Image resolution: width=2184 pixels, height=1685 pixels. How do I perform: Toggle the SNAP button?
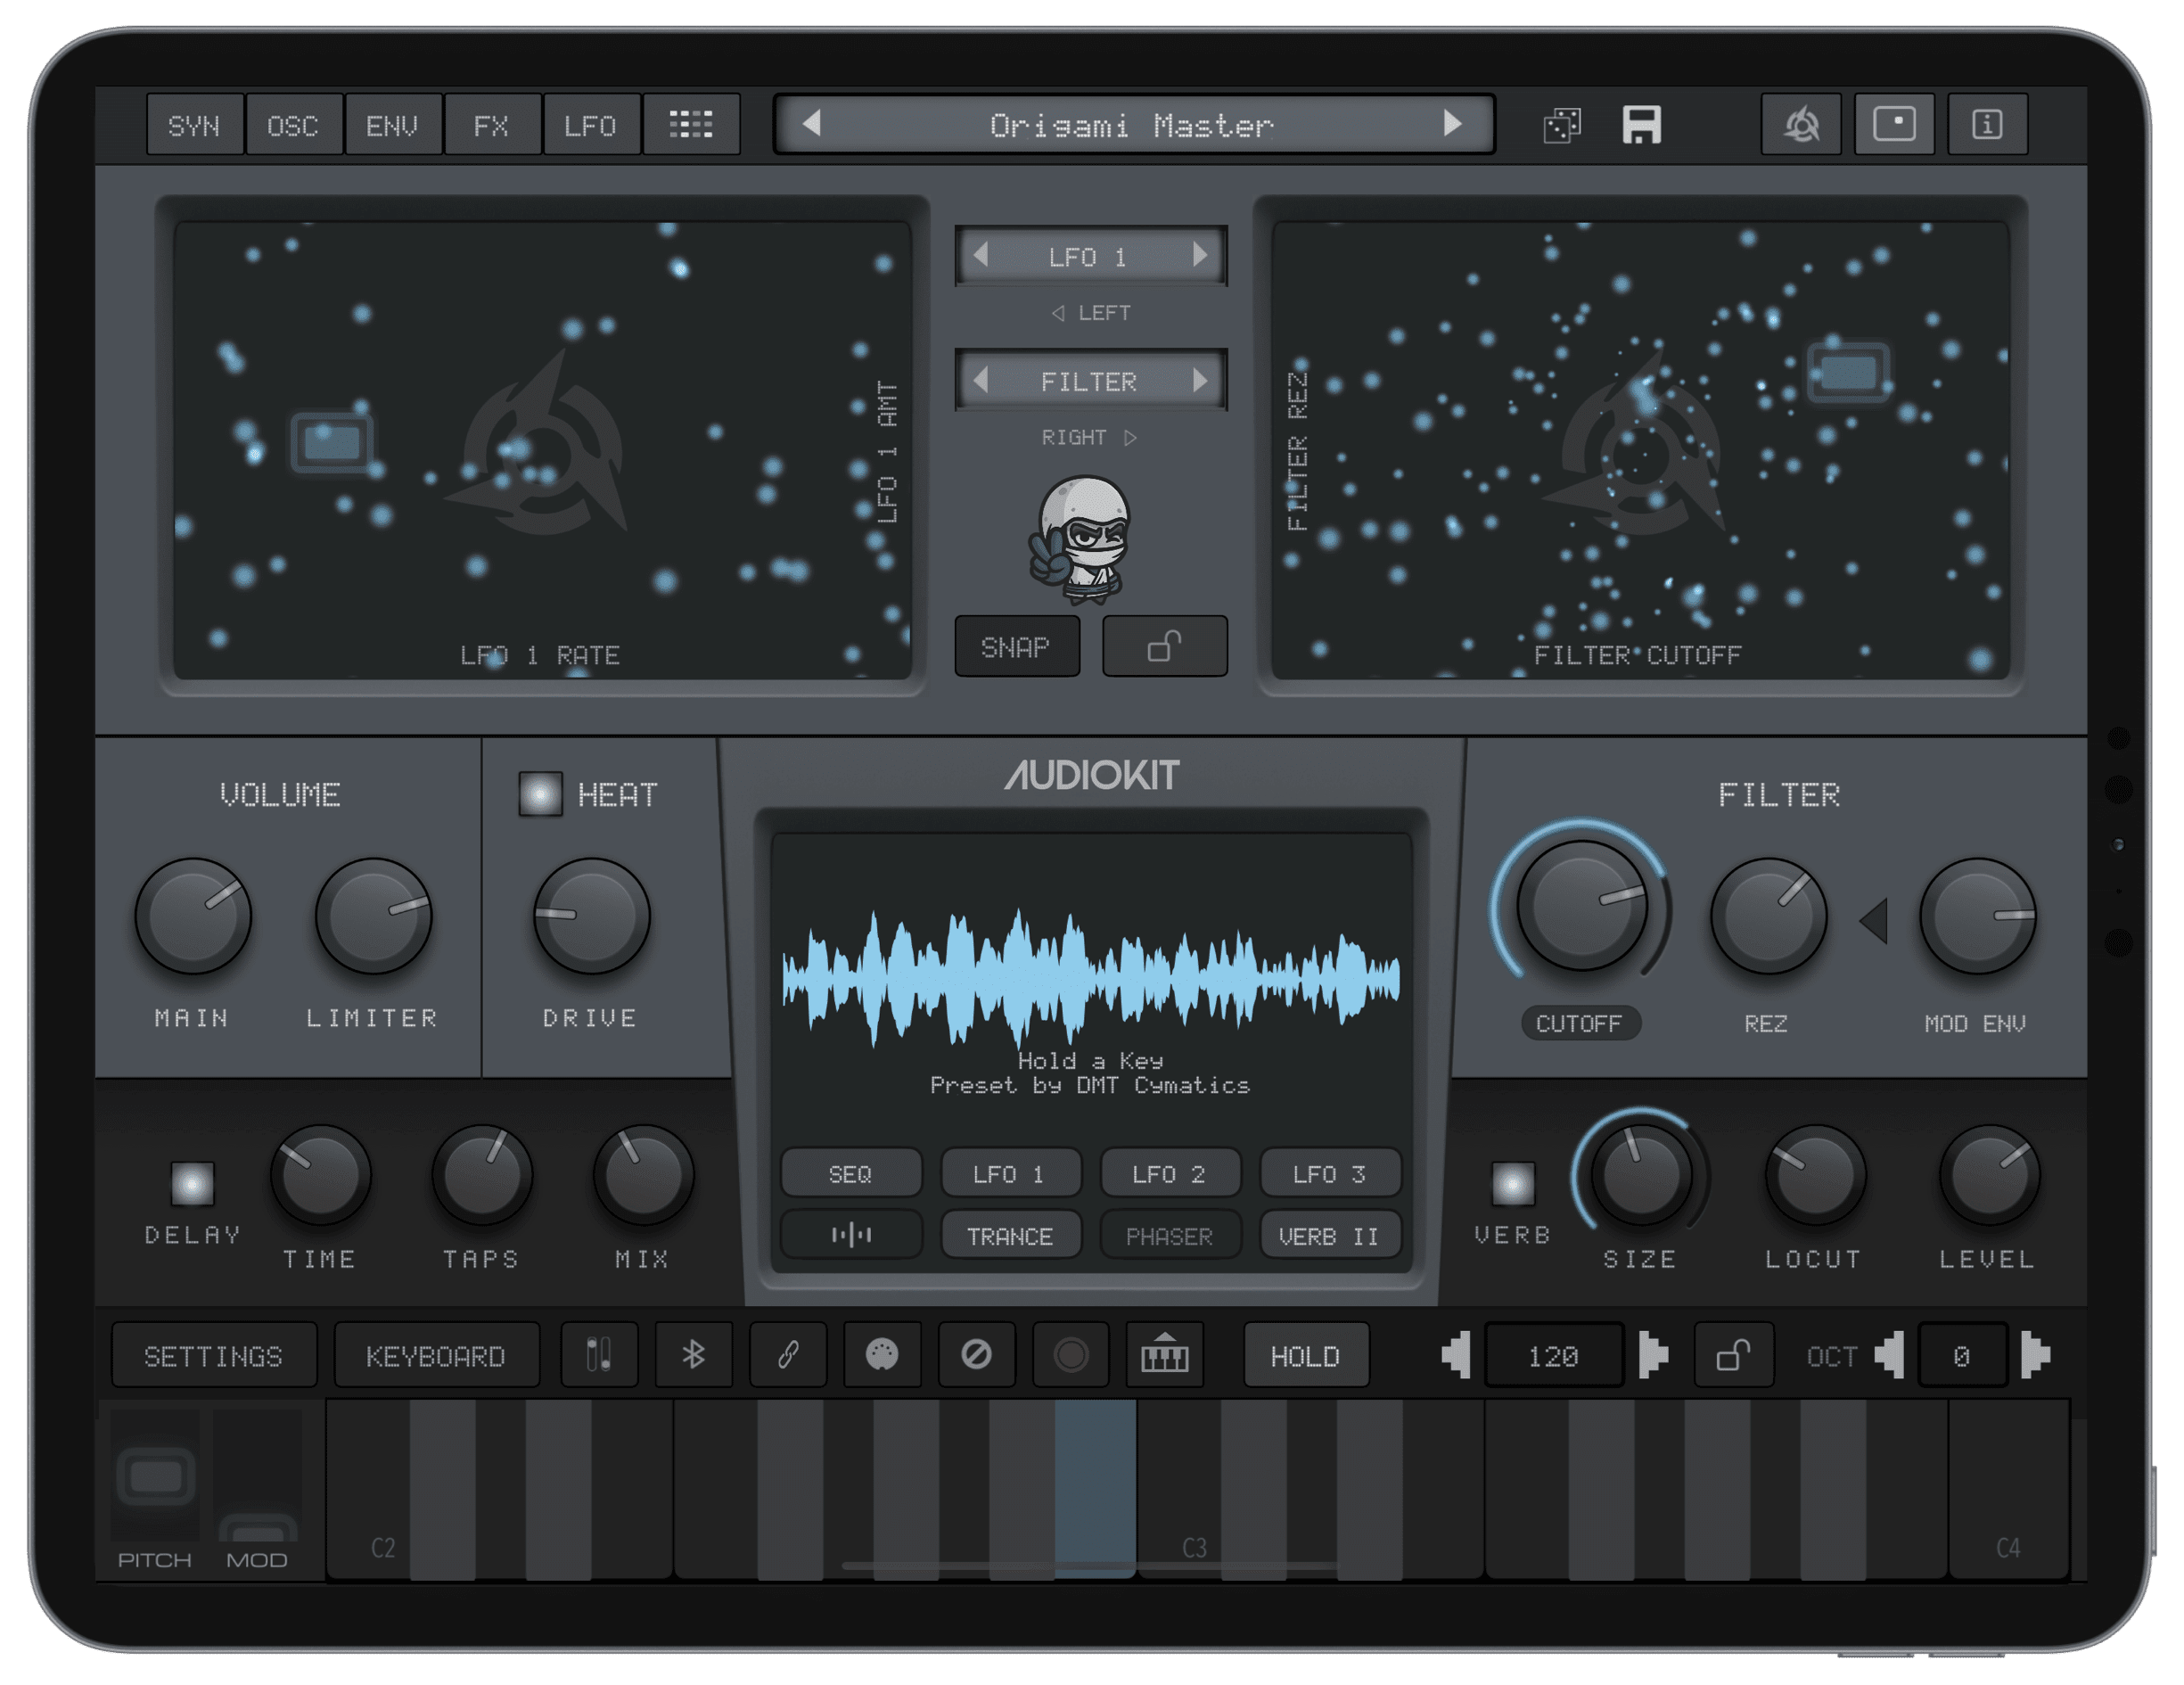[x=1017, y=647]
